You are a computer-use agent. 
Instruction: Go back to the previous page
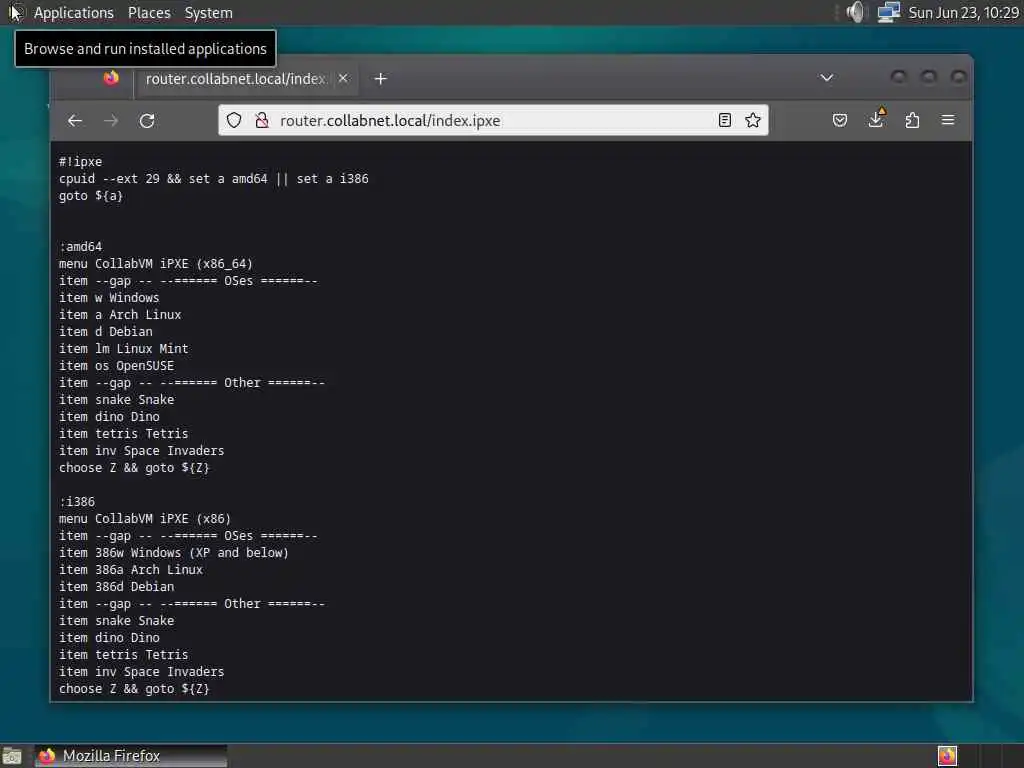click(75, 121)
